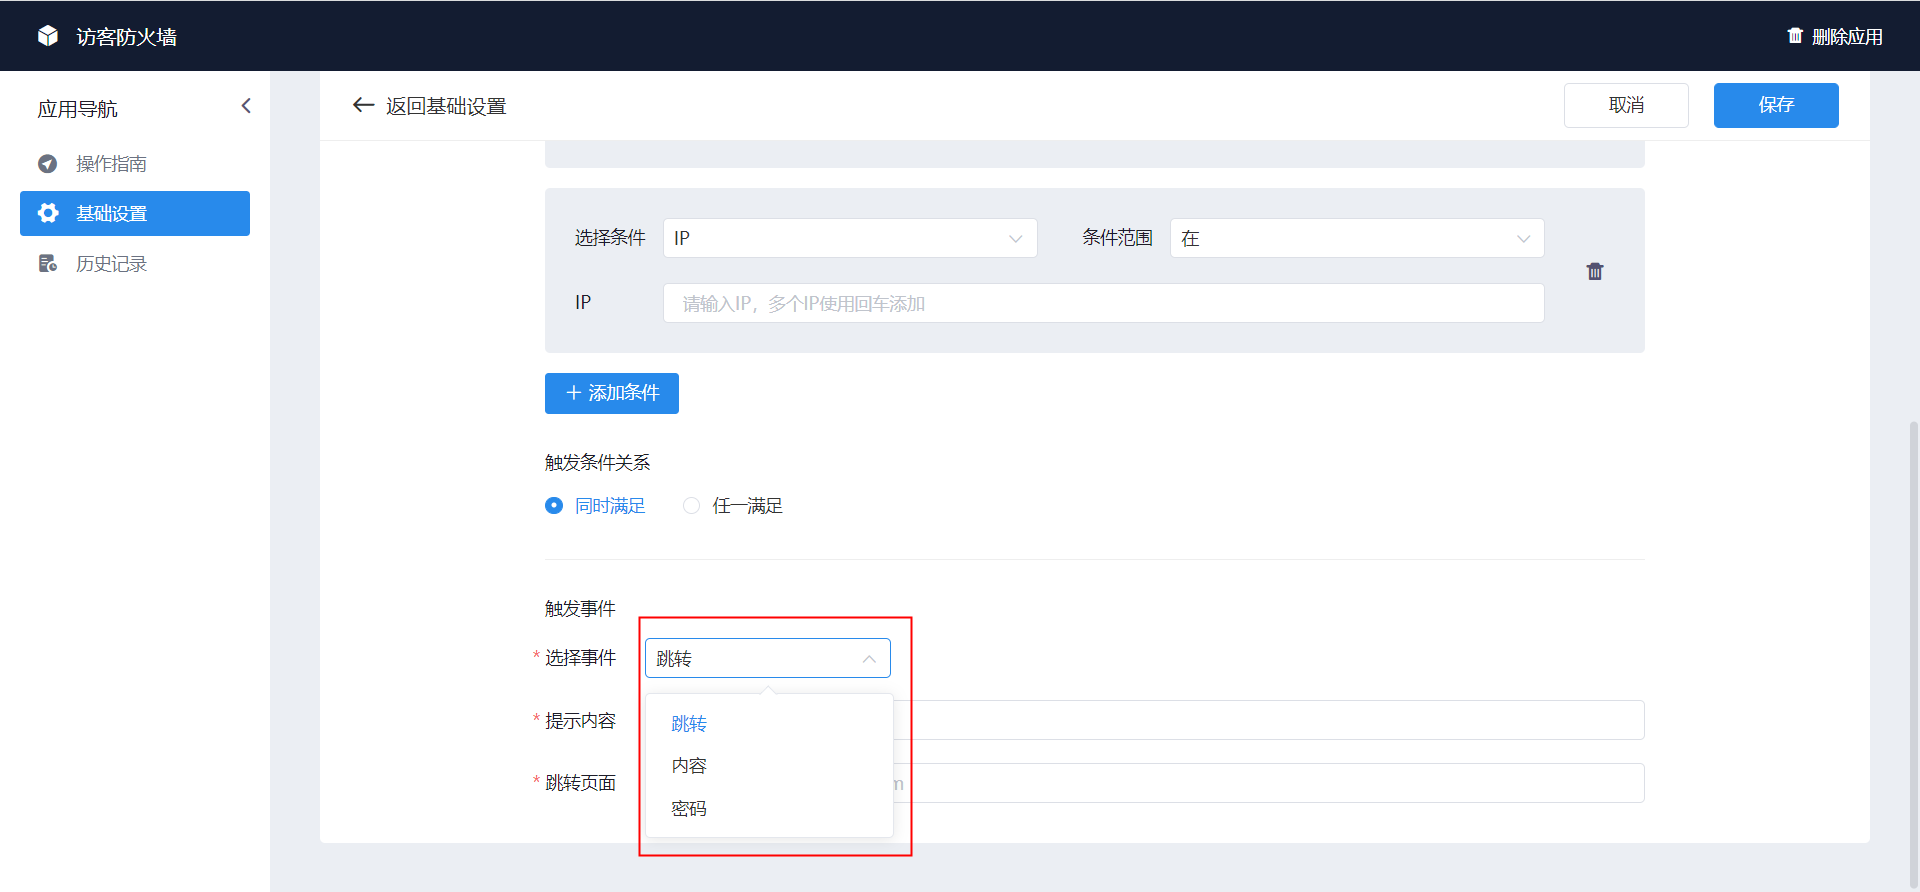Click the cube logo beside 访客防火墙

(x=48, y=36)
